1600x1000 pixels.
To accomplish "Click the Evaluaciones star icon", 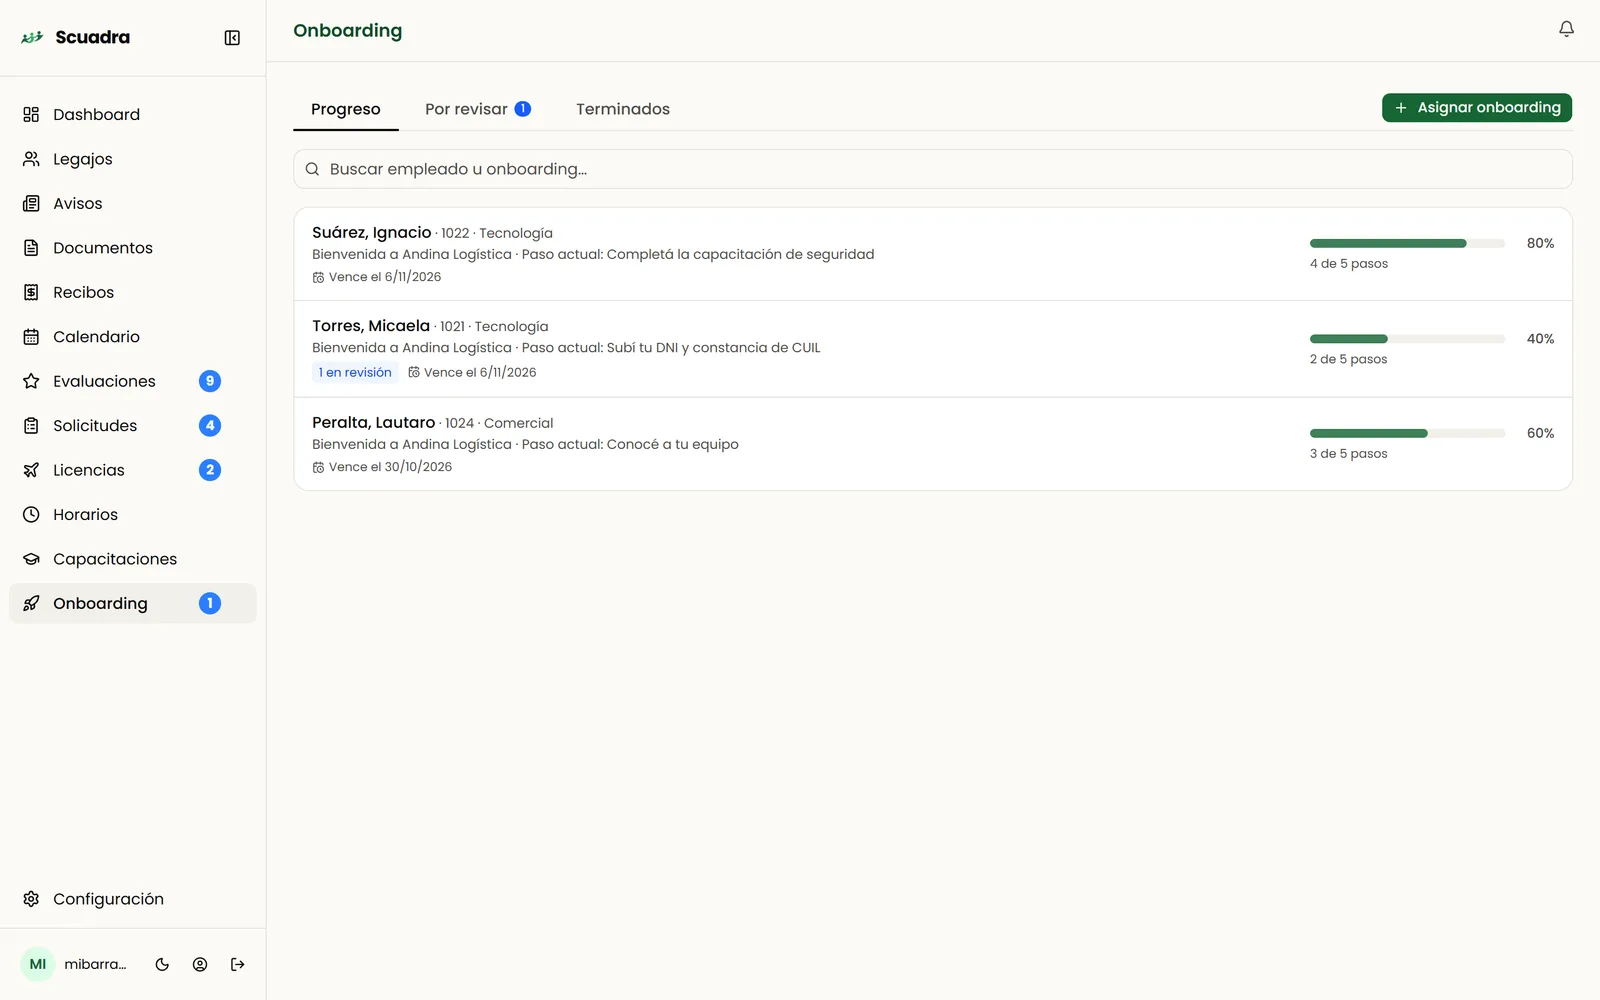I will pyautogui.click(x=31, y=381).
